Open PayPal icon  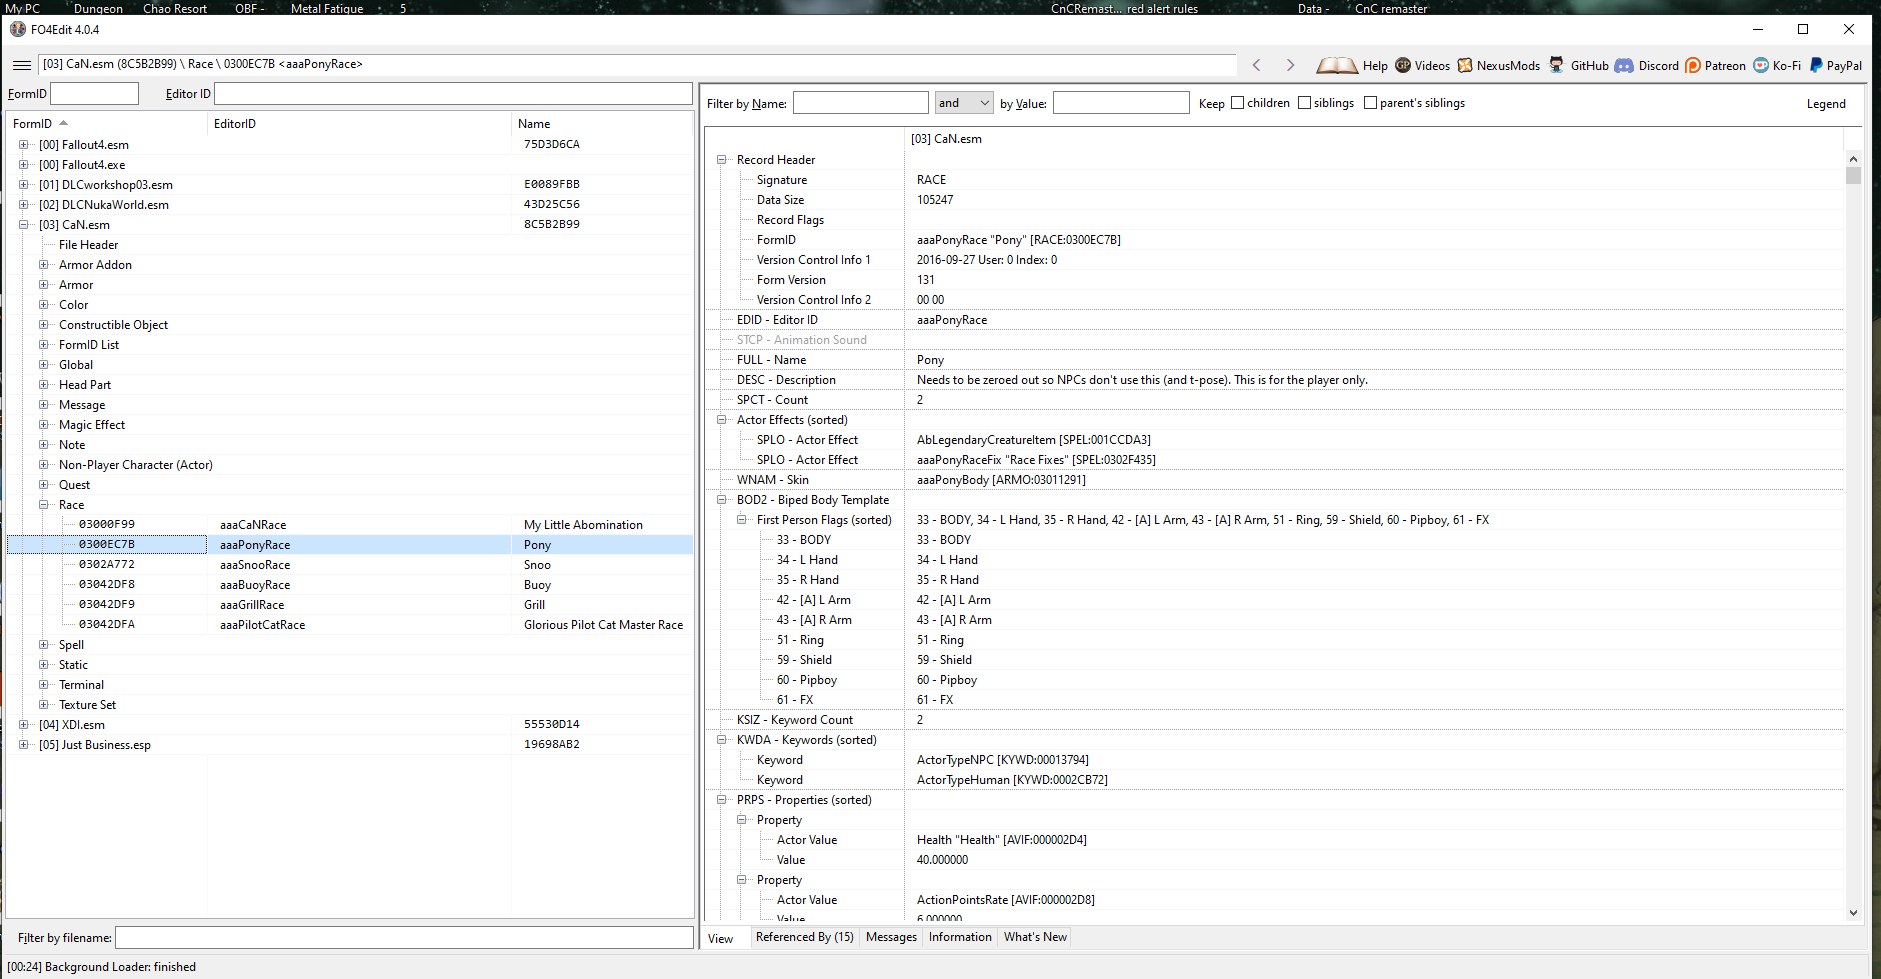(1816, 65)
